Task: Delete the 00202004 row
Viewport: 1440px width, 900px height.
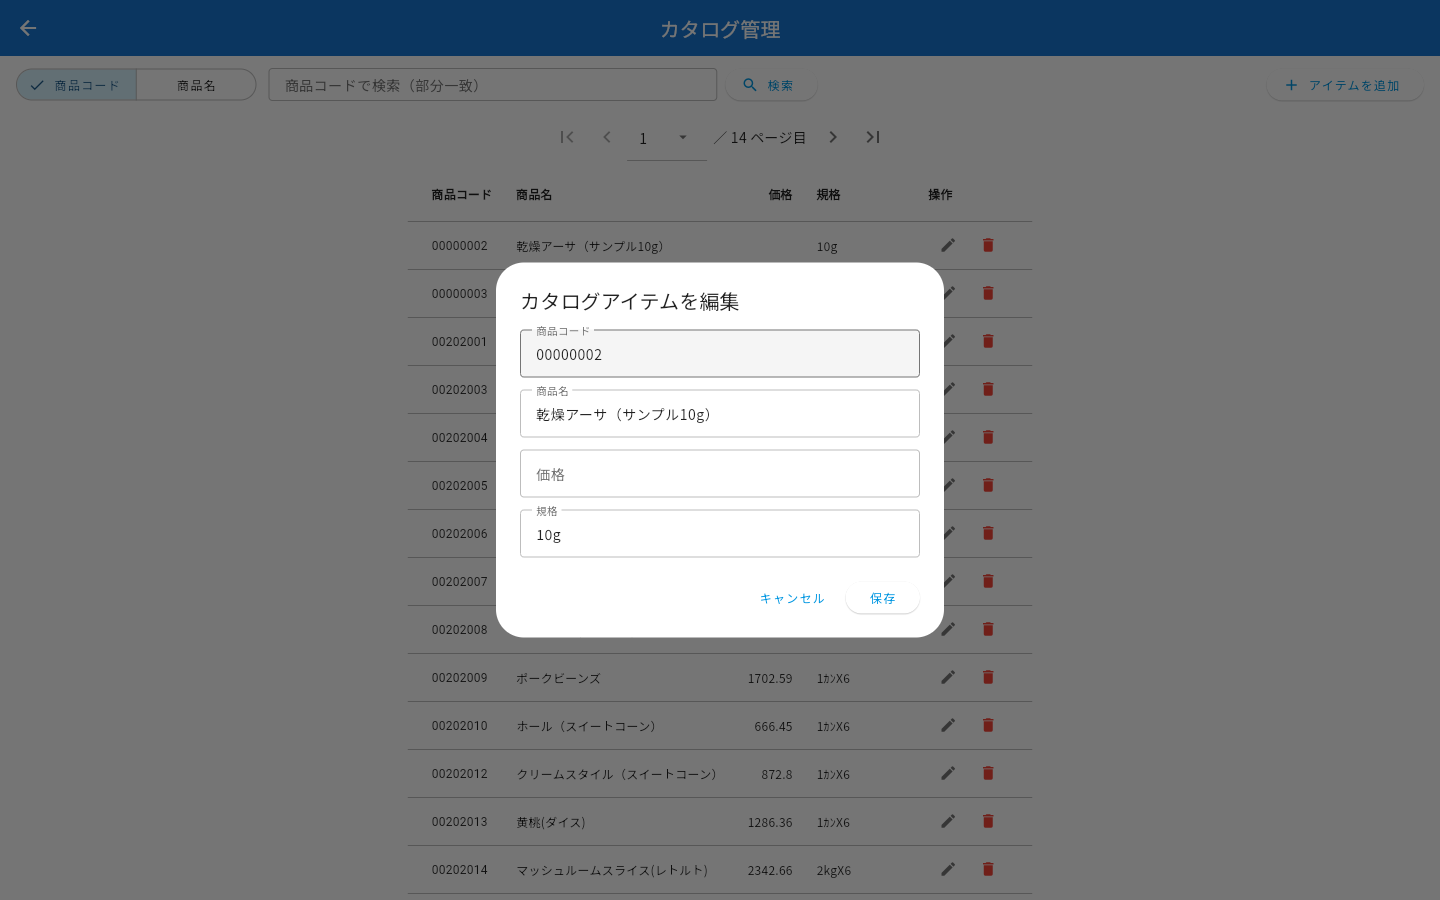Action: pyautogui.click(x=988, y=437)
